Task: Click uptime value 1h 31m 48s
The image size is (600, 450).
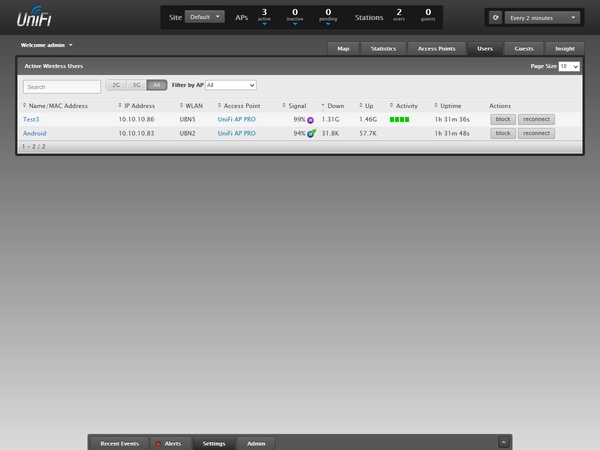Action: 452,133
